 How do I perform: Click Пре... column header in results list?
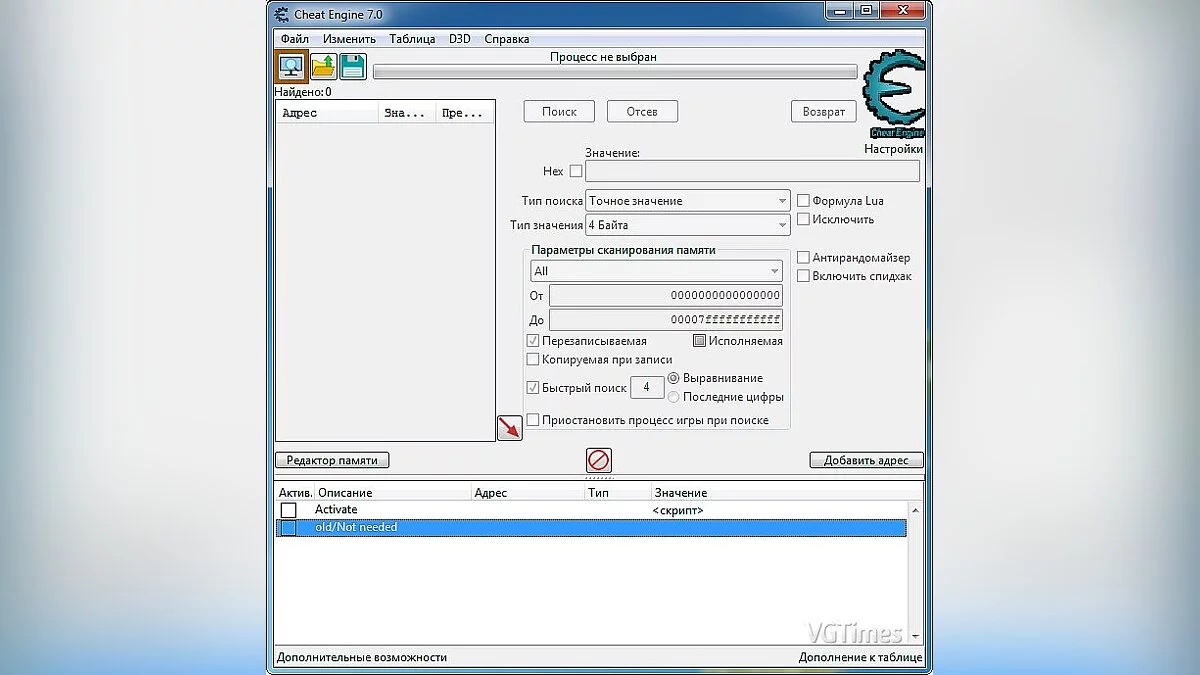[465, 113]
